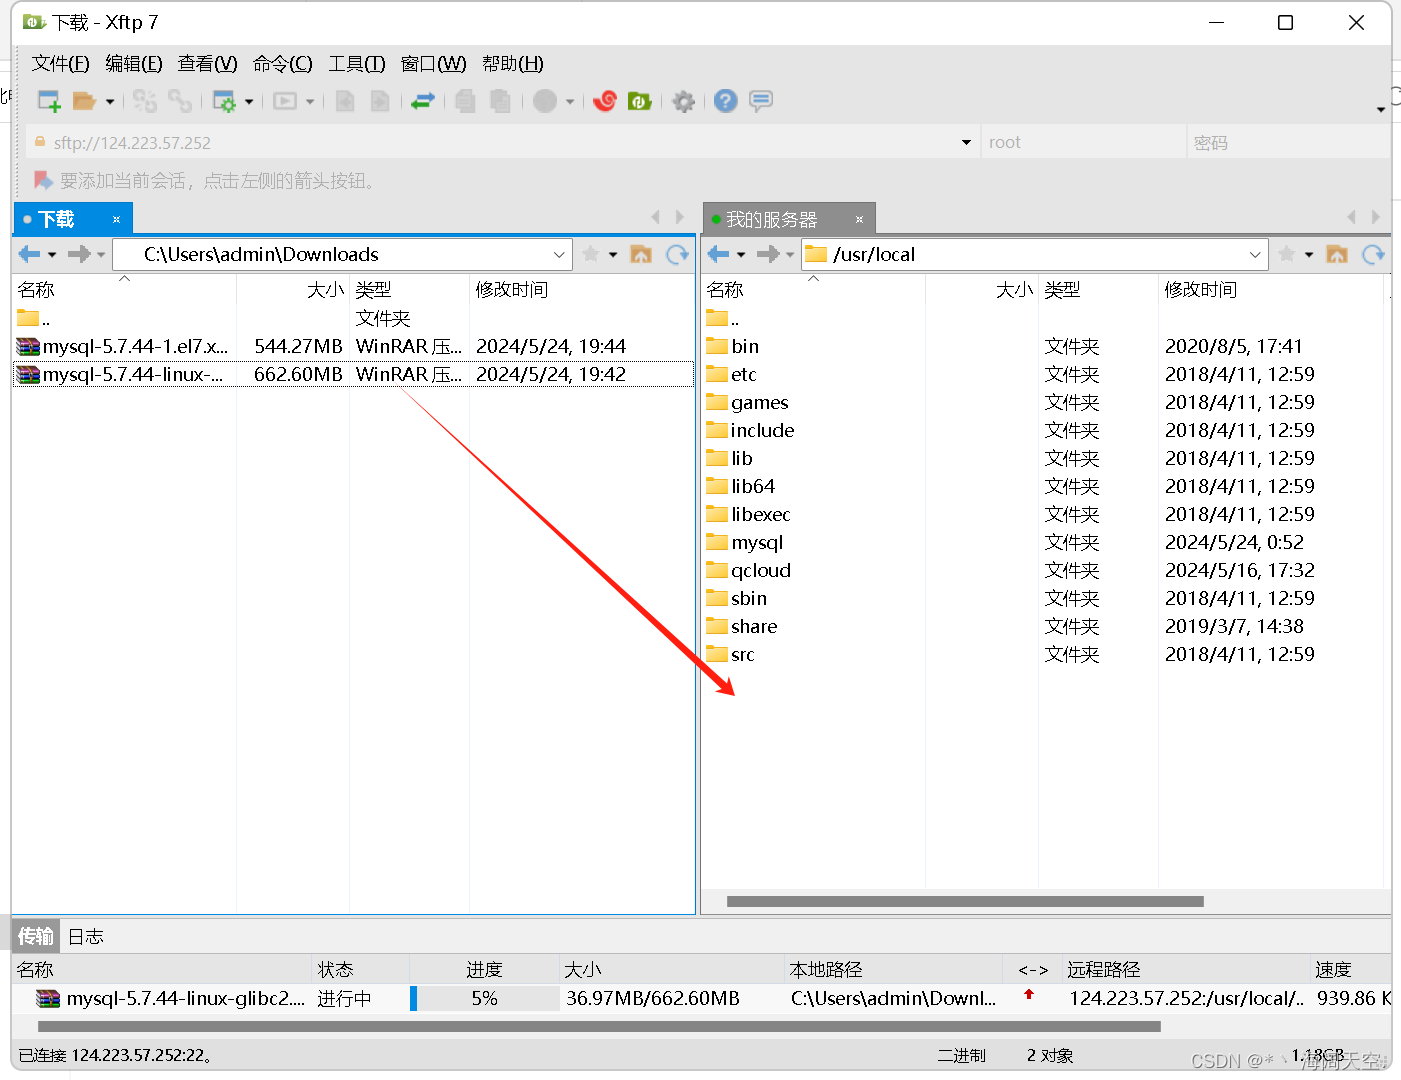Click the root username field

click(1083, 143)
